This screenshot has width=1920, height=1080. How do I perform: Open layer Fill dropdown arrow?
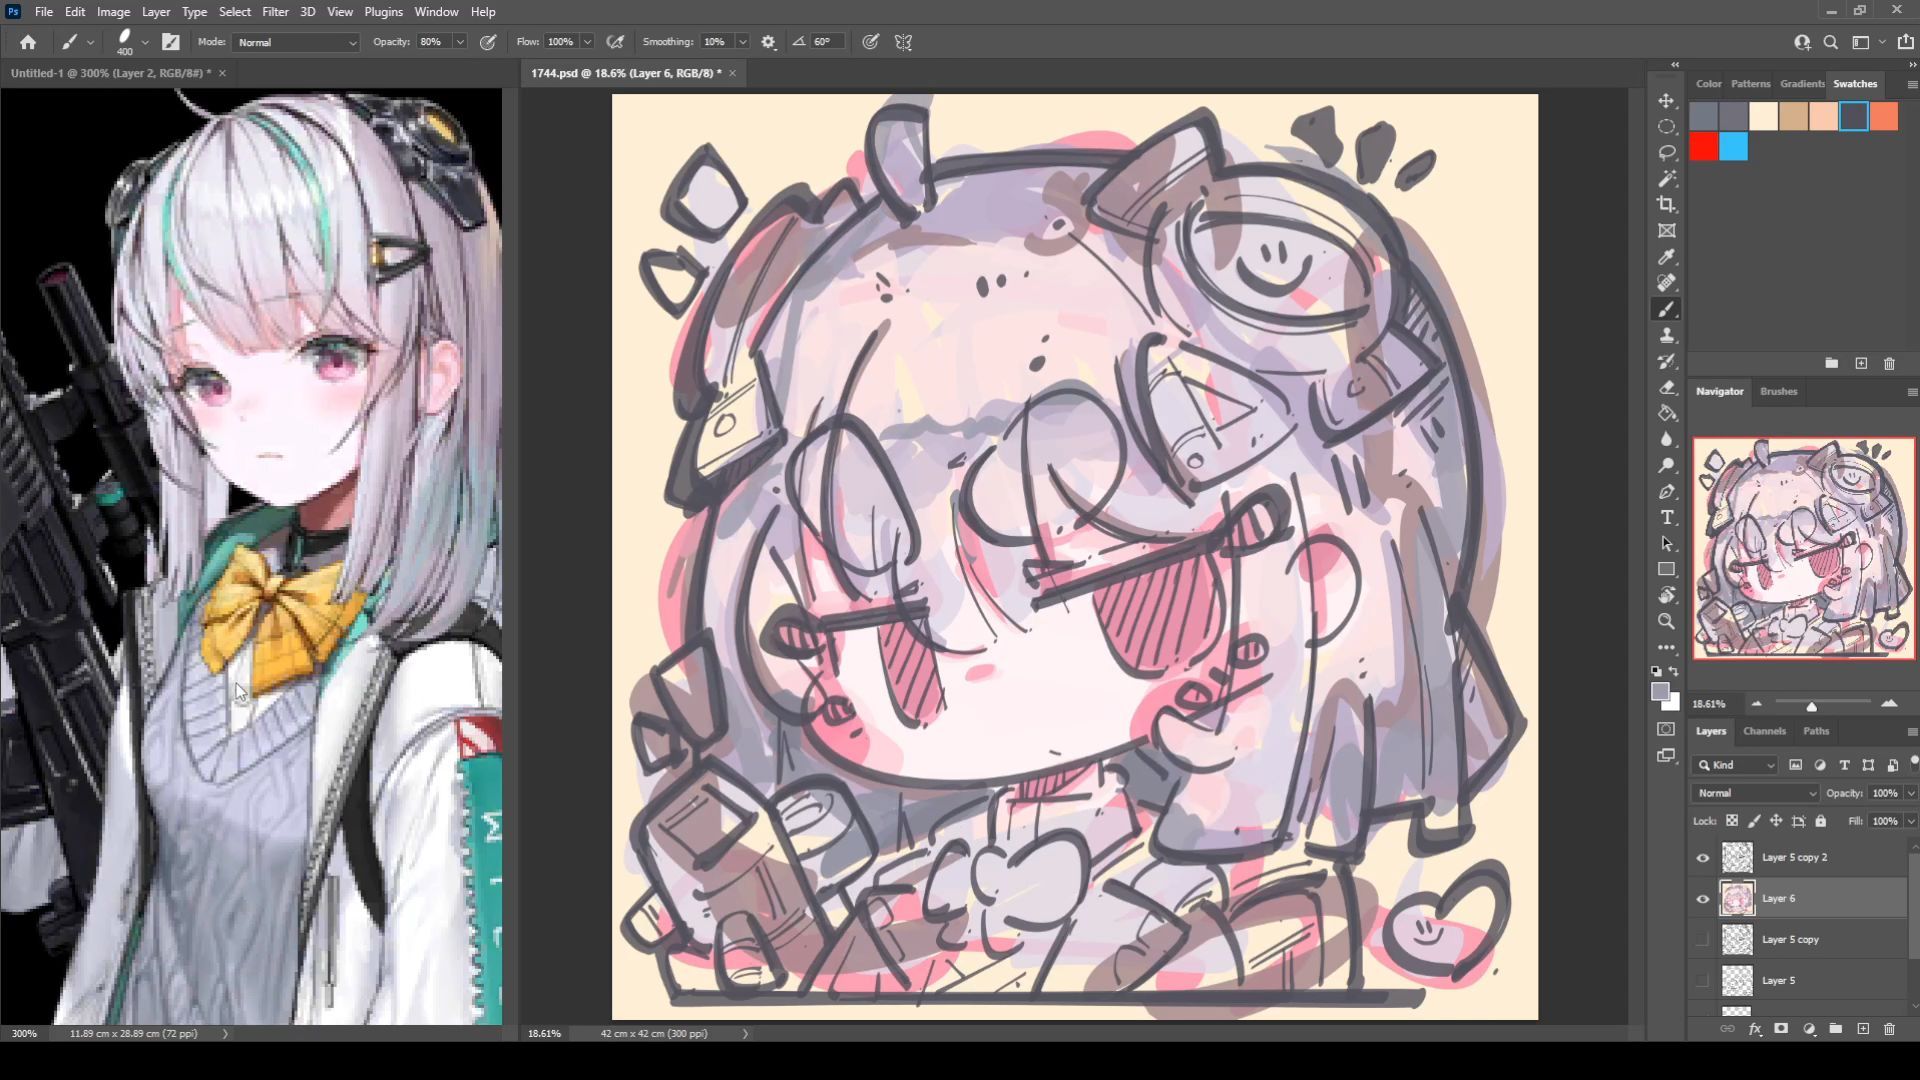point(1911,821)
